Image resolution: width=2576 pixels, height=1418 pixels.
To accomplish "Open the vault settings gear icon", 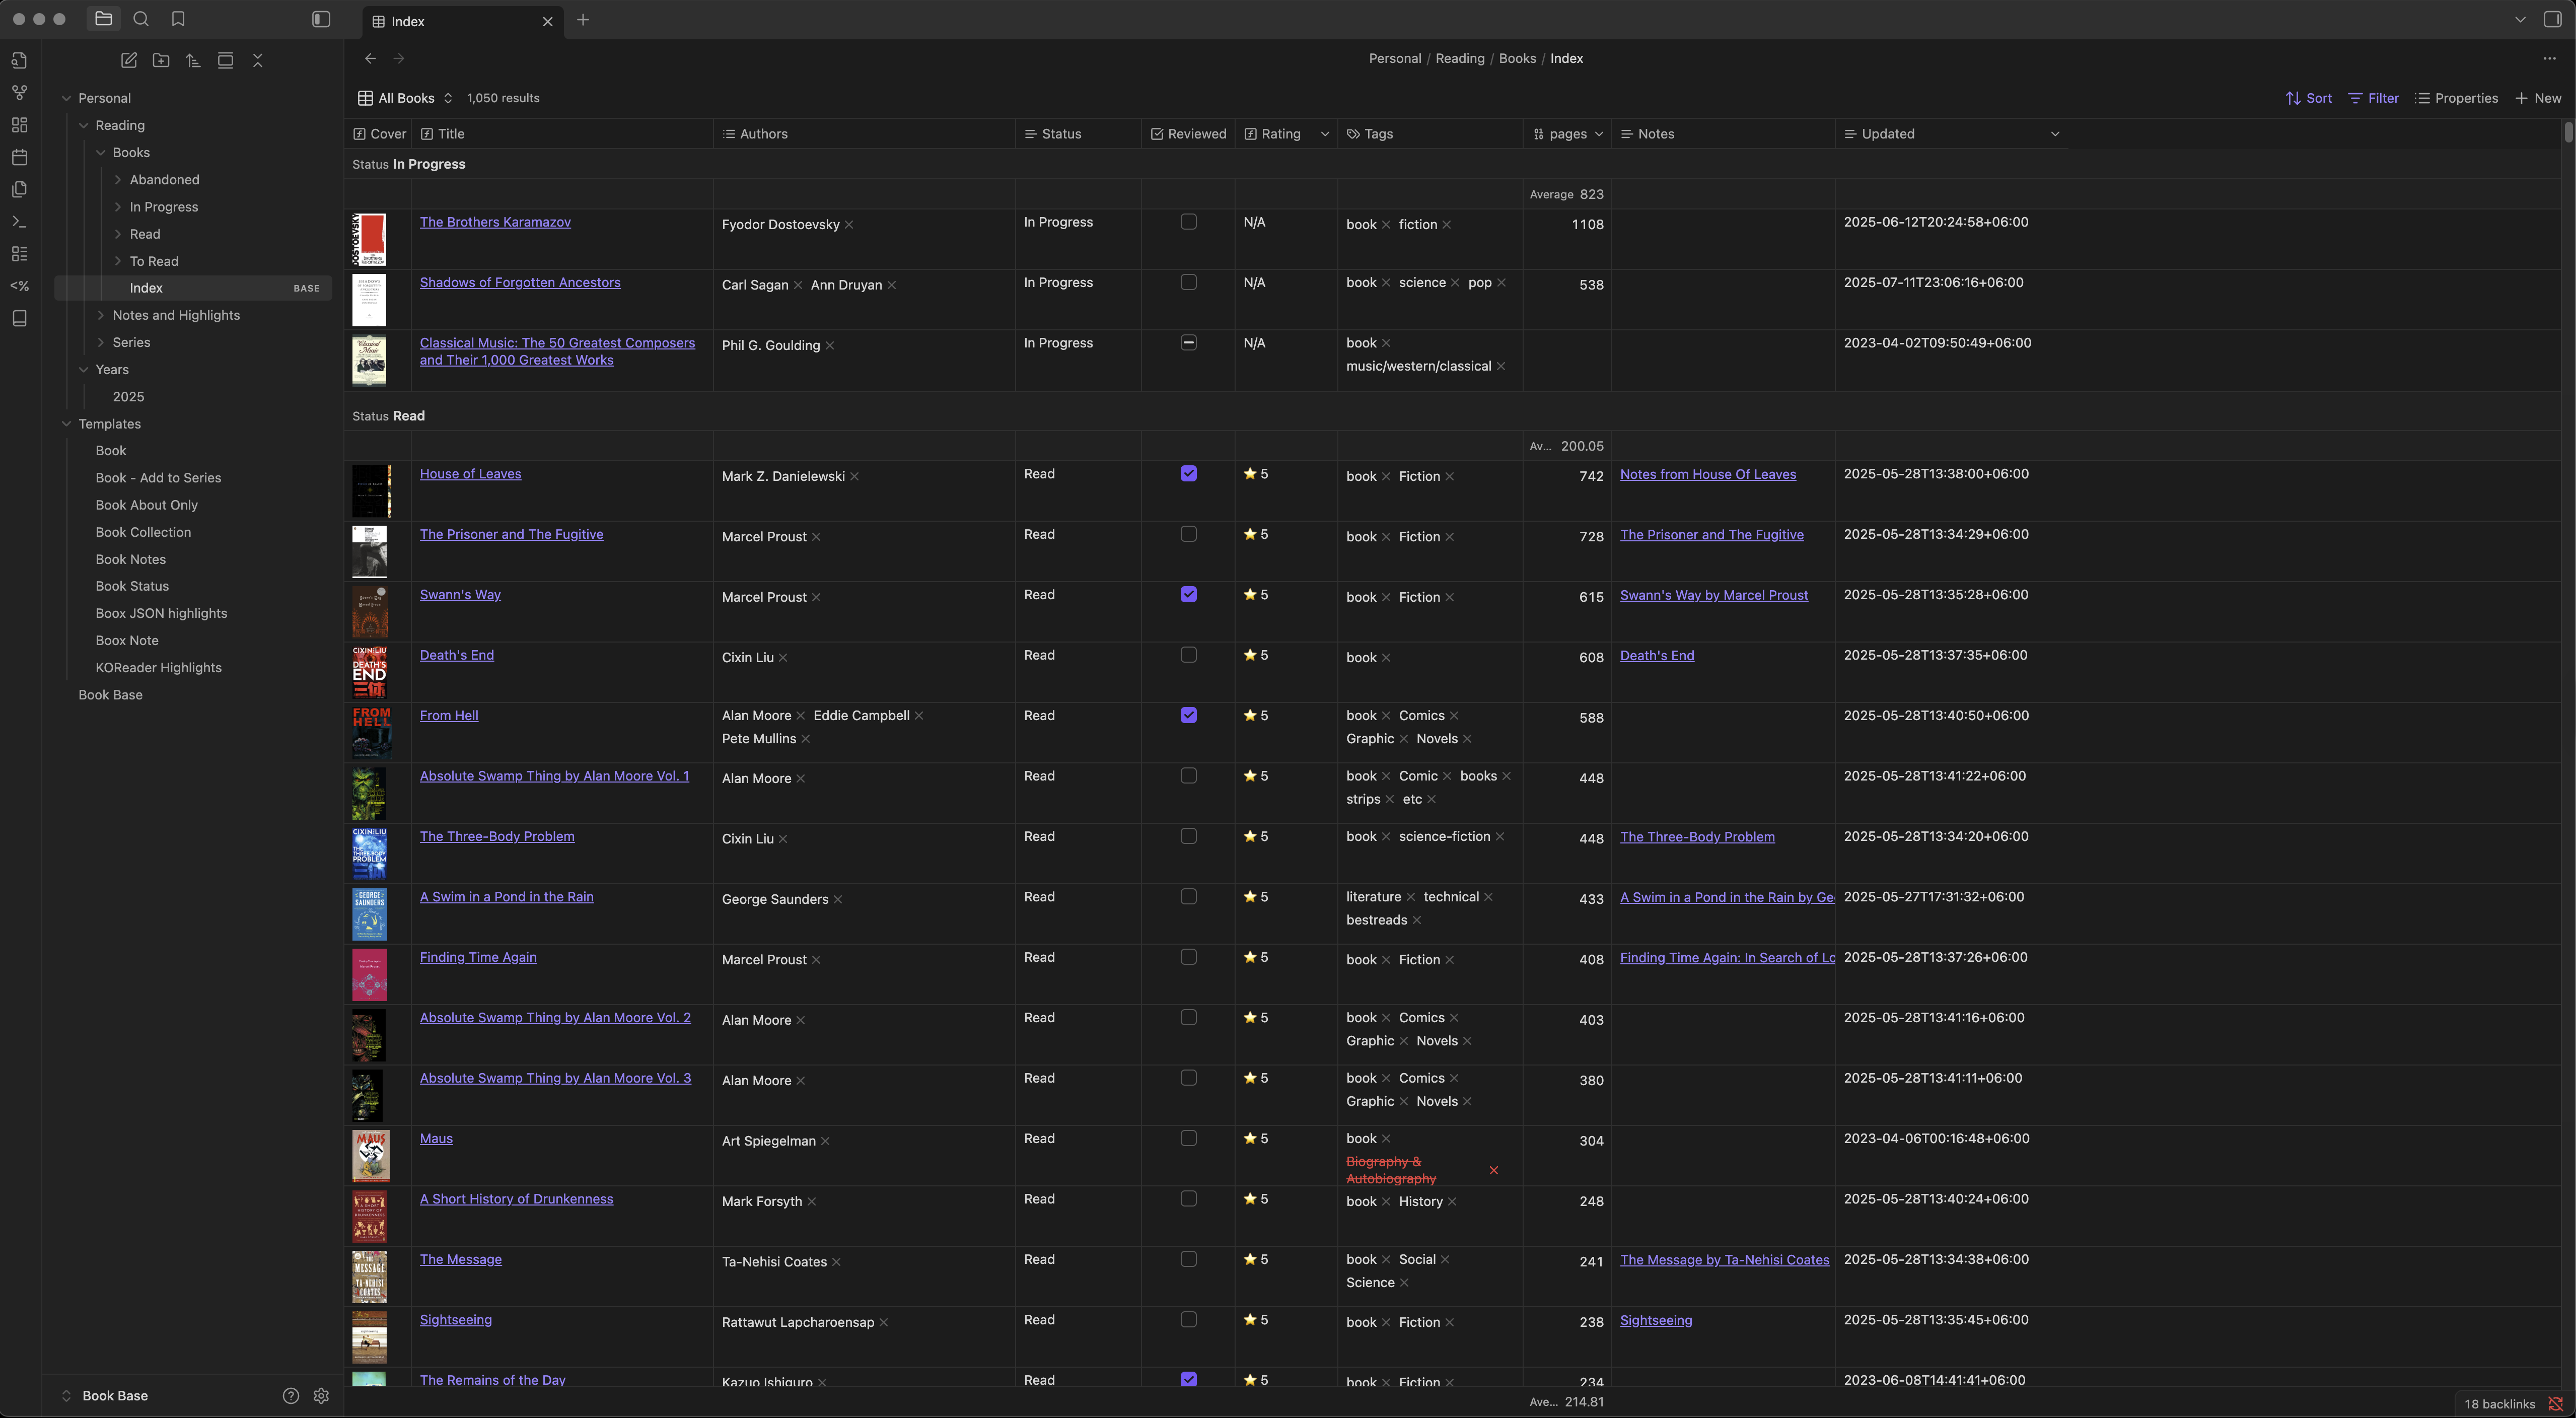I will [x=321, y=1396].
